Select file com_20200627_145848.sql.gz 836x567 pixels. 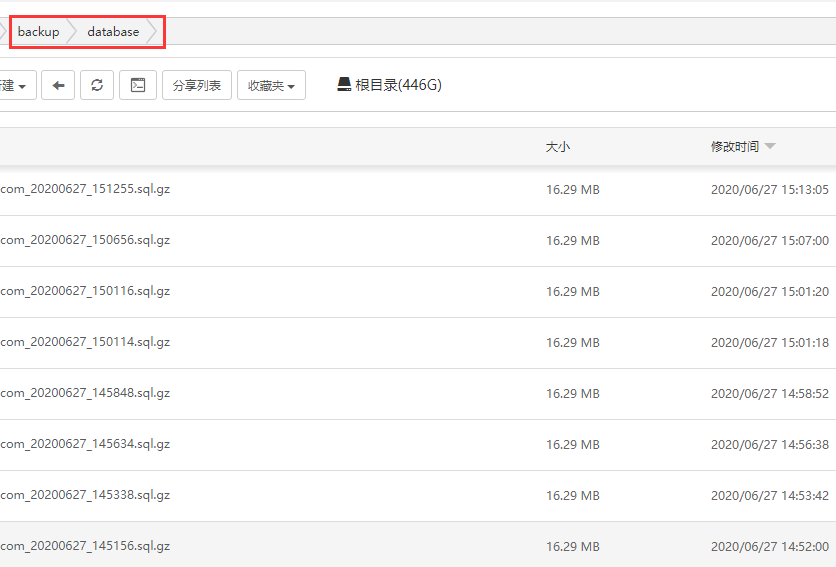(x=85, y=393)
